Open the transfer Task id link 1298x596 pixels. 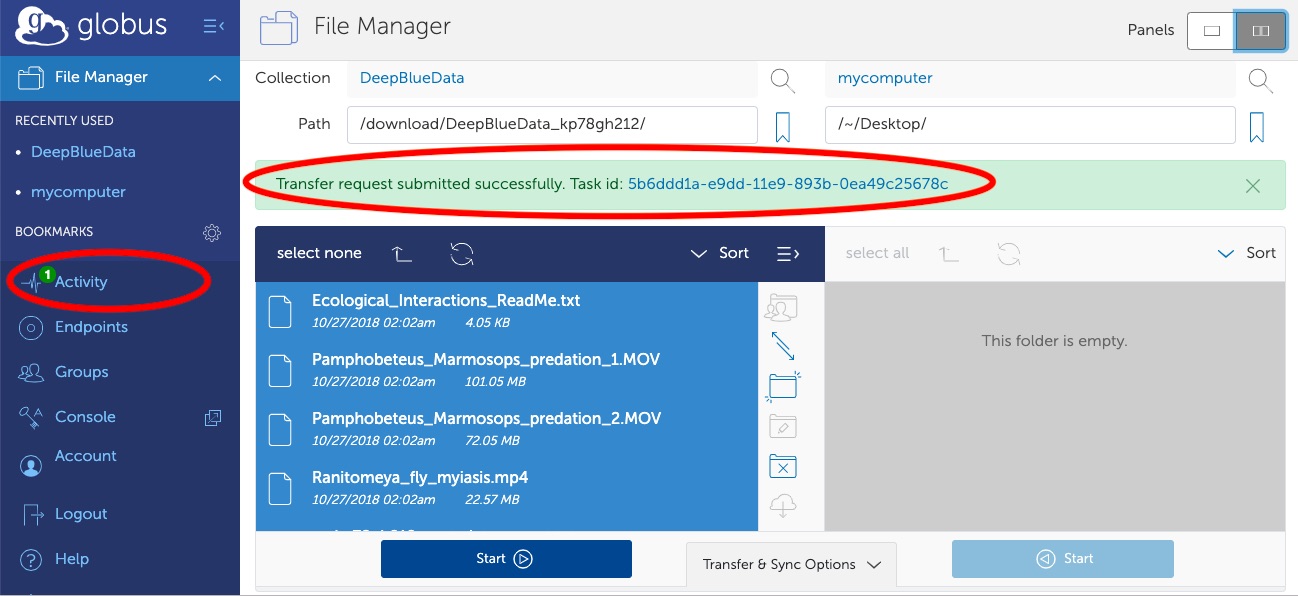[788, 184]
